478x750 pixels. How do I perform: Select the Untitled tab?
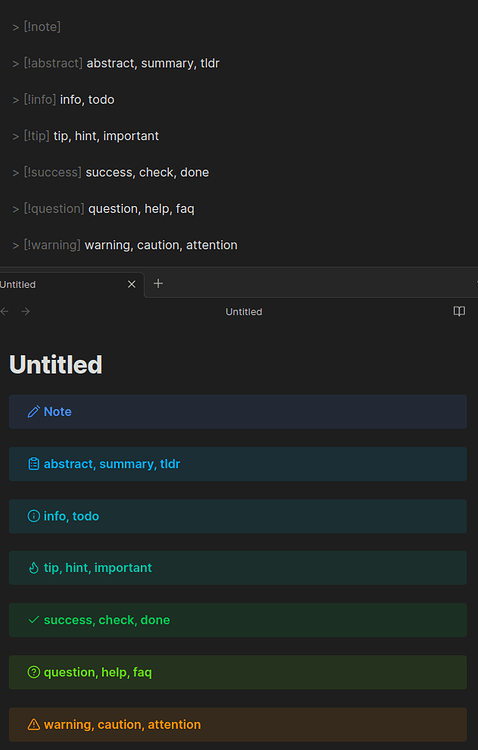[x=72, y=285]
